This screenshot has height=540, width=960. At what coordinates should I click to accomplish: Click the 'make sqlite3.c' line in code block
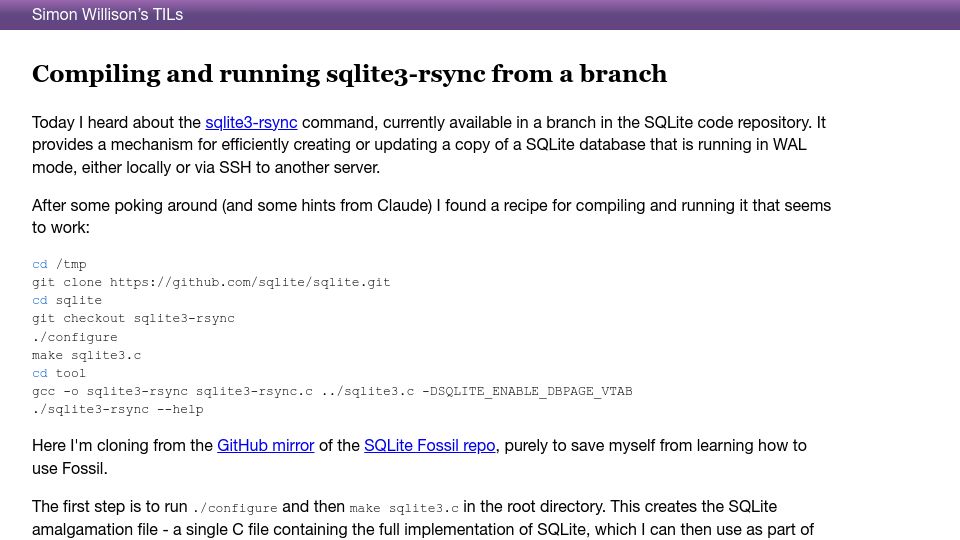click(x=86, y=355)
